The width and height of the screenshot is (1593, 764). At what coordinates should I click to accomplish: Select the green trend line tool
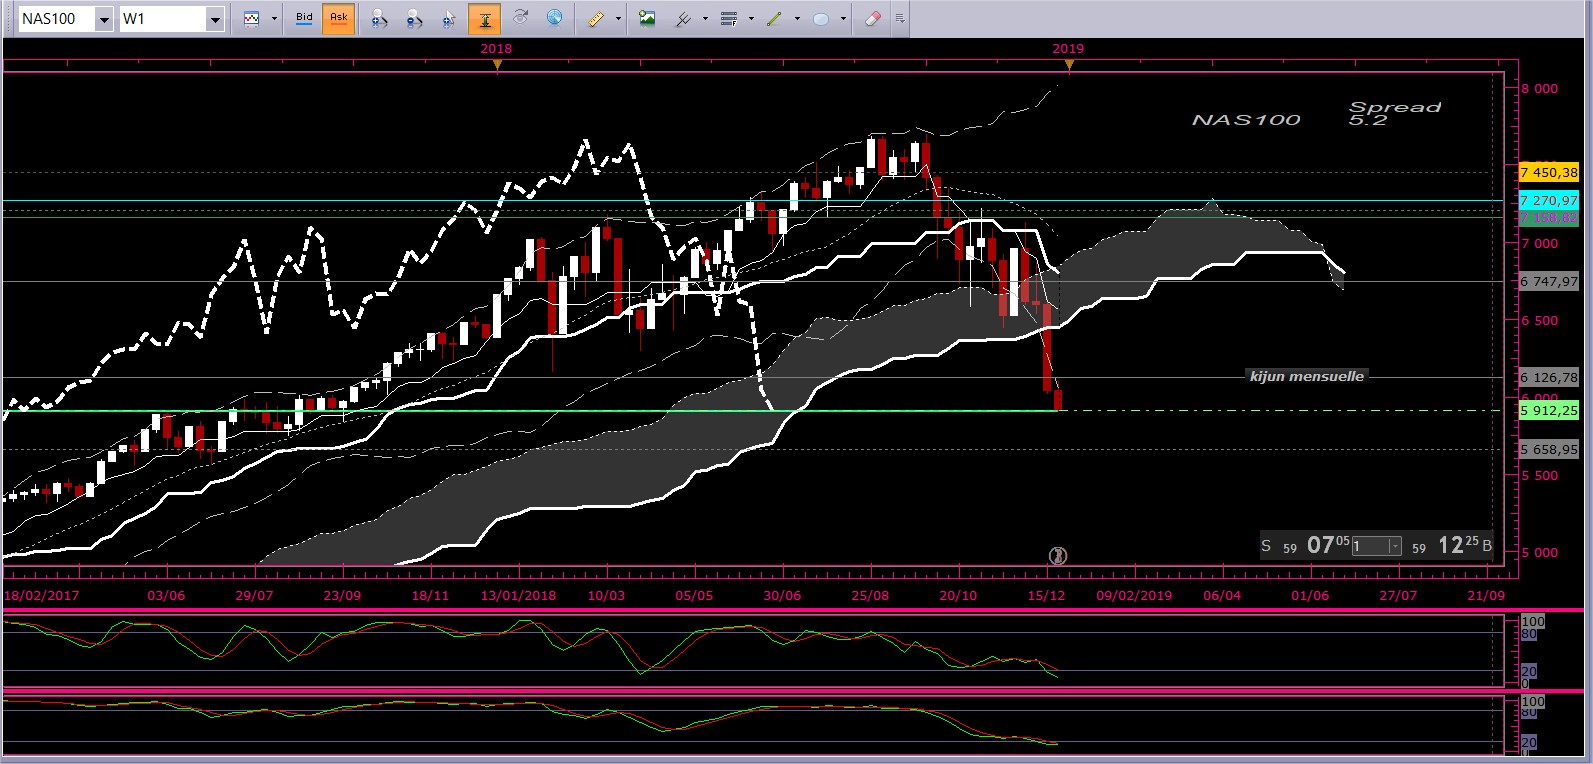click(x=774, y=19)
